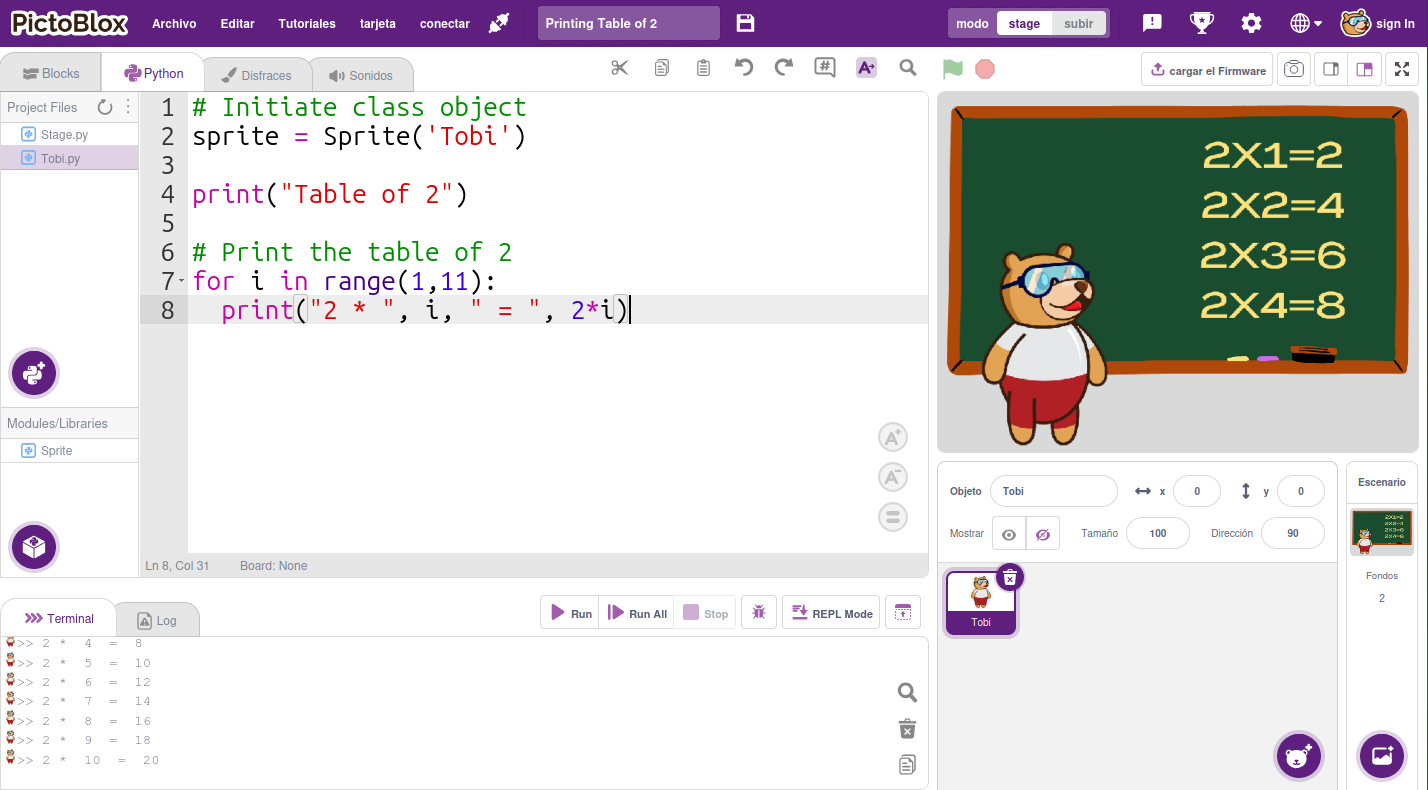Open Project Files options menu
Screen dimensions: 1428x790
click(x=128, y=107)
